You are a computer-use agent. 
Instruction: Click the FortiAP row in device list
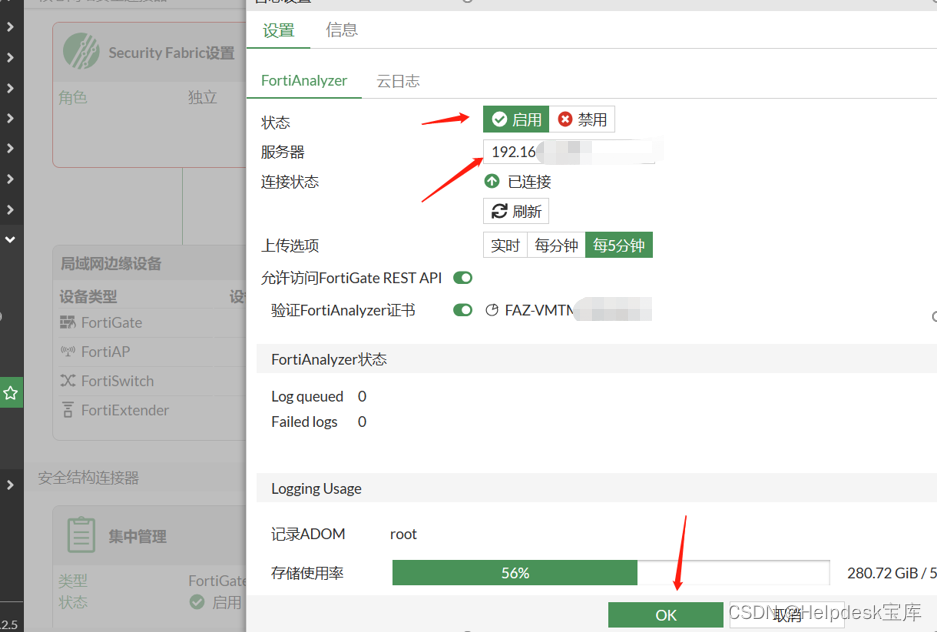click(152, 352)
